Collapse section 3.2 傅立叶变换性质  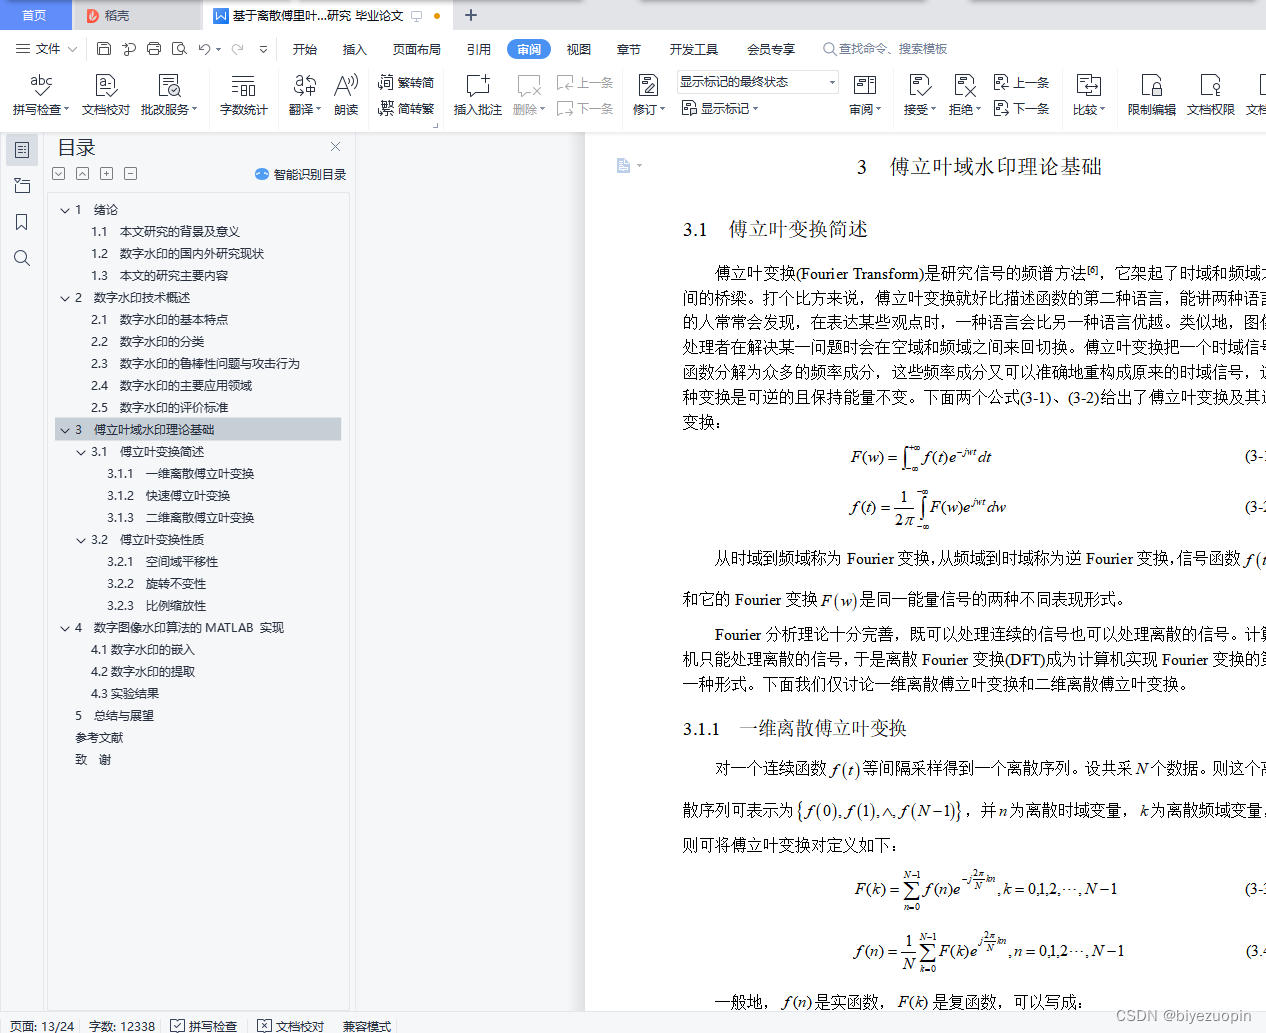coord(81,540)
